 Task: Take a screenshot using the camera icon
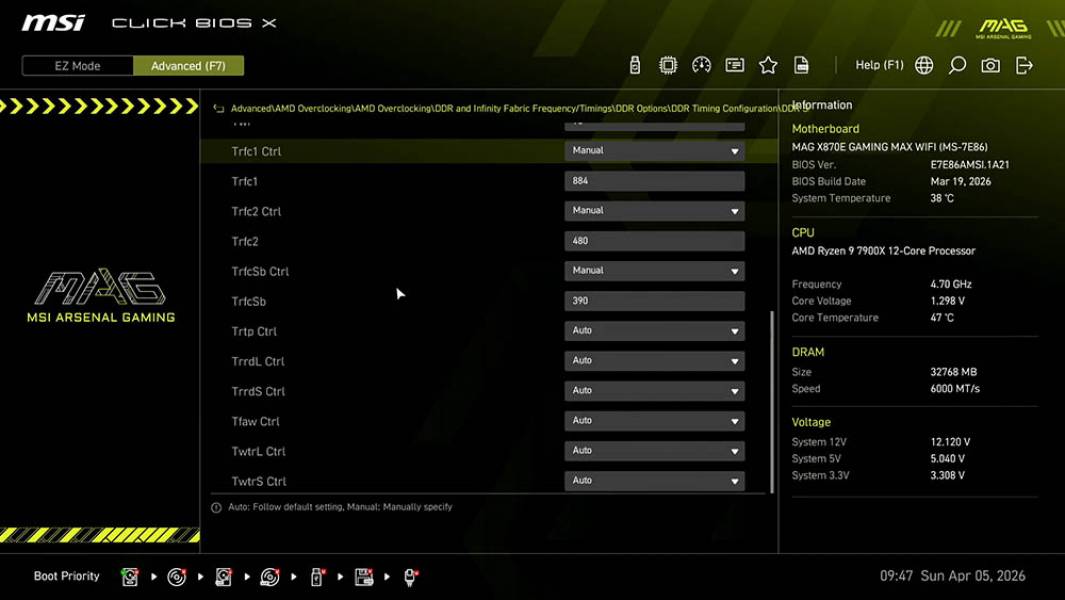(990, 64)
